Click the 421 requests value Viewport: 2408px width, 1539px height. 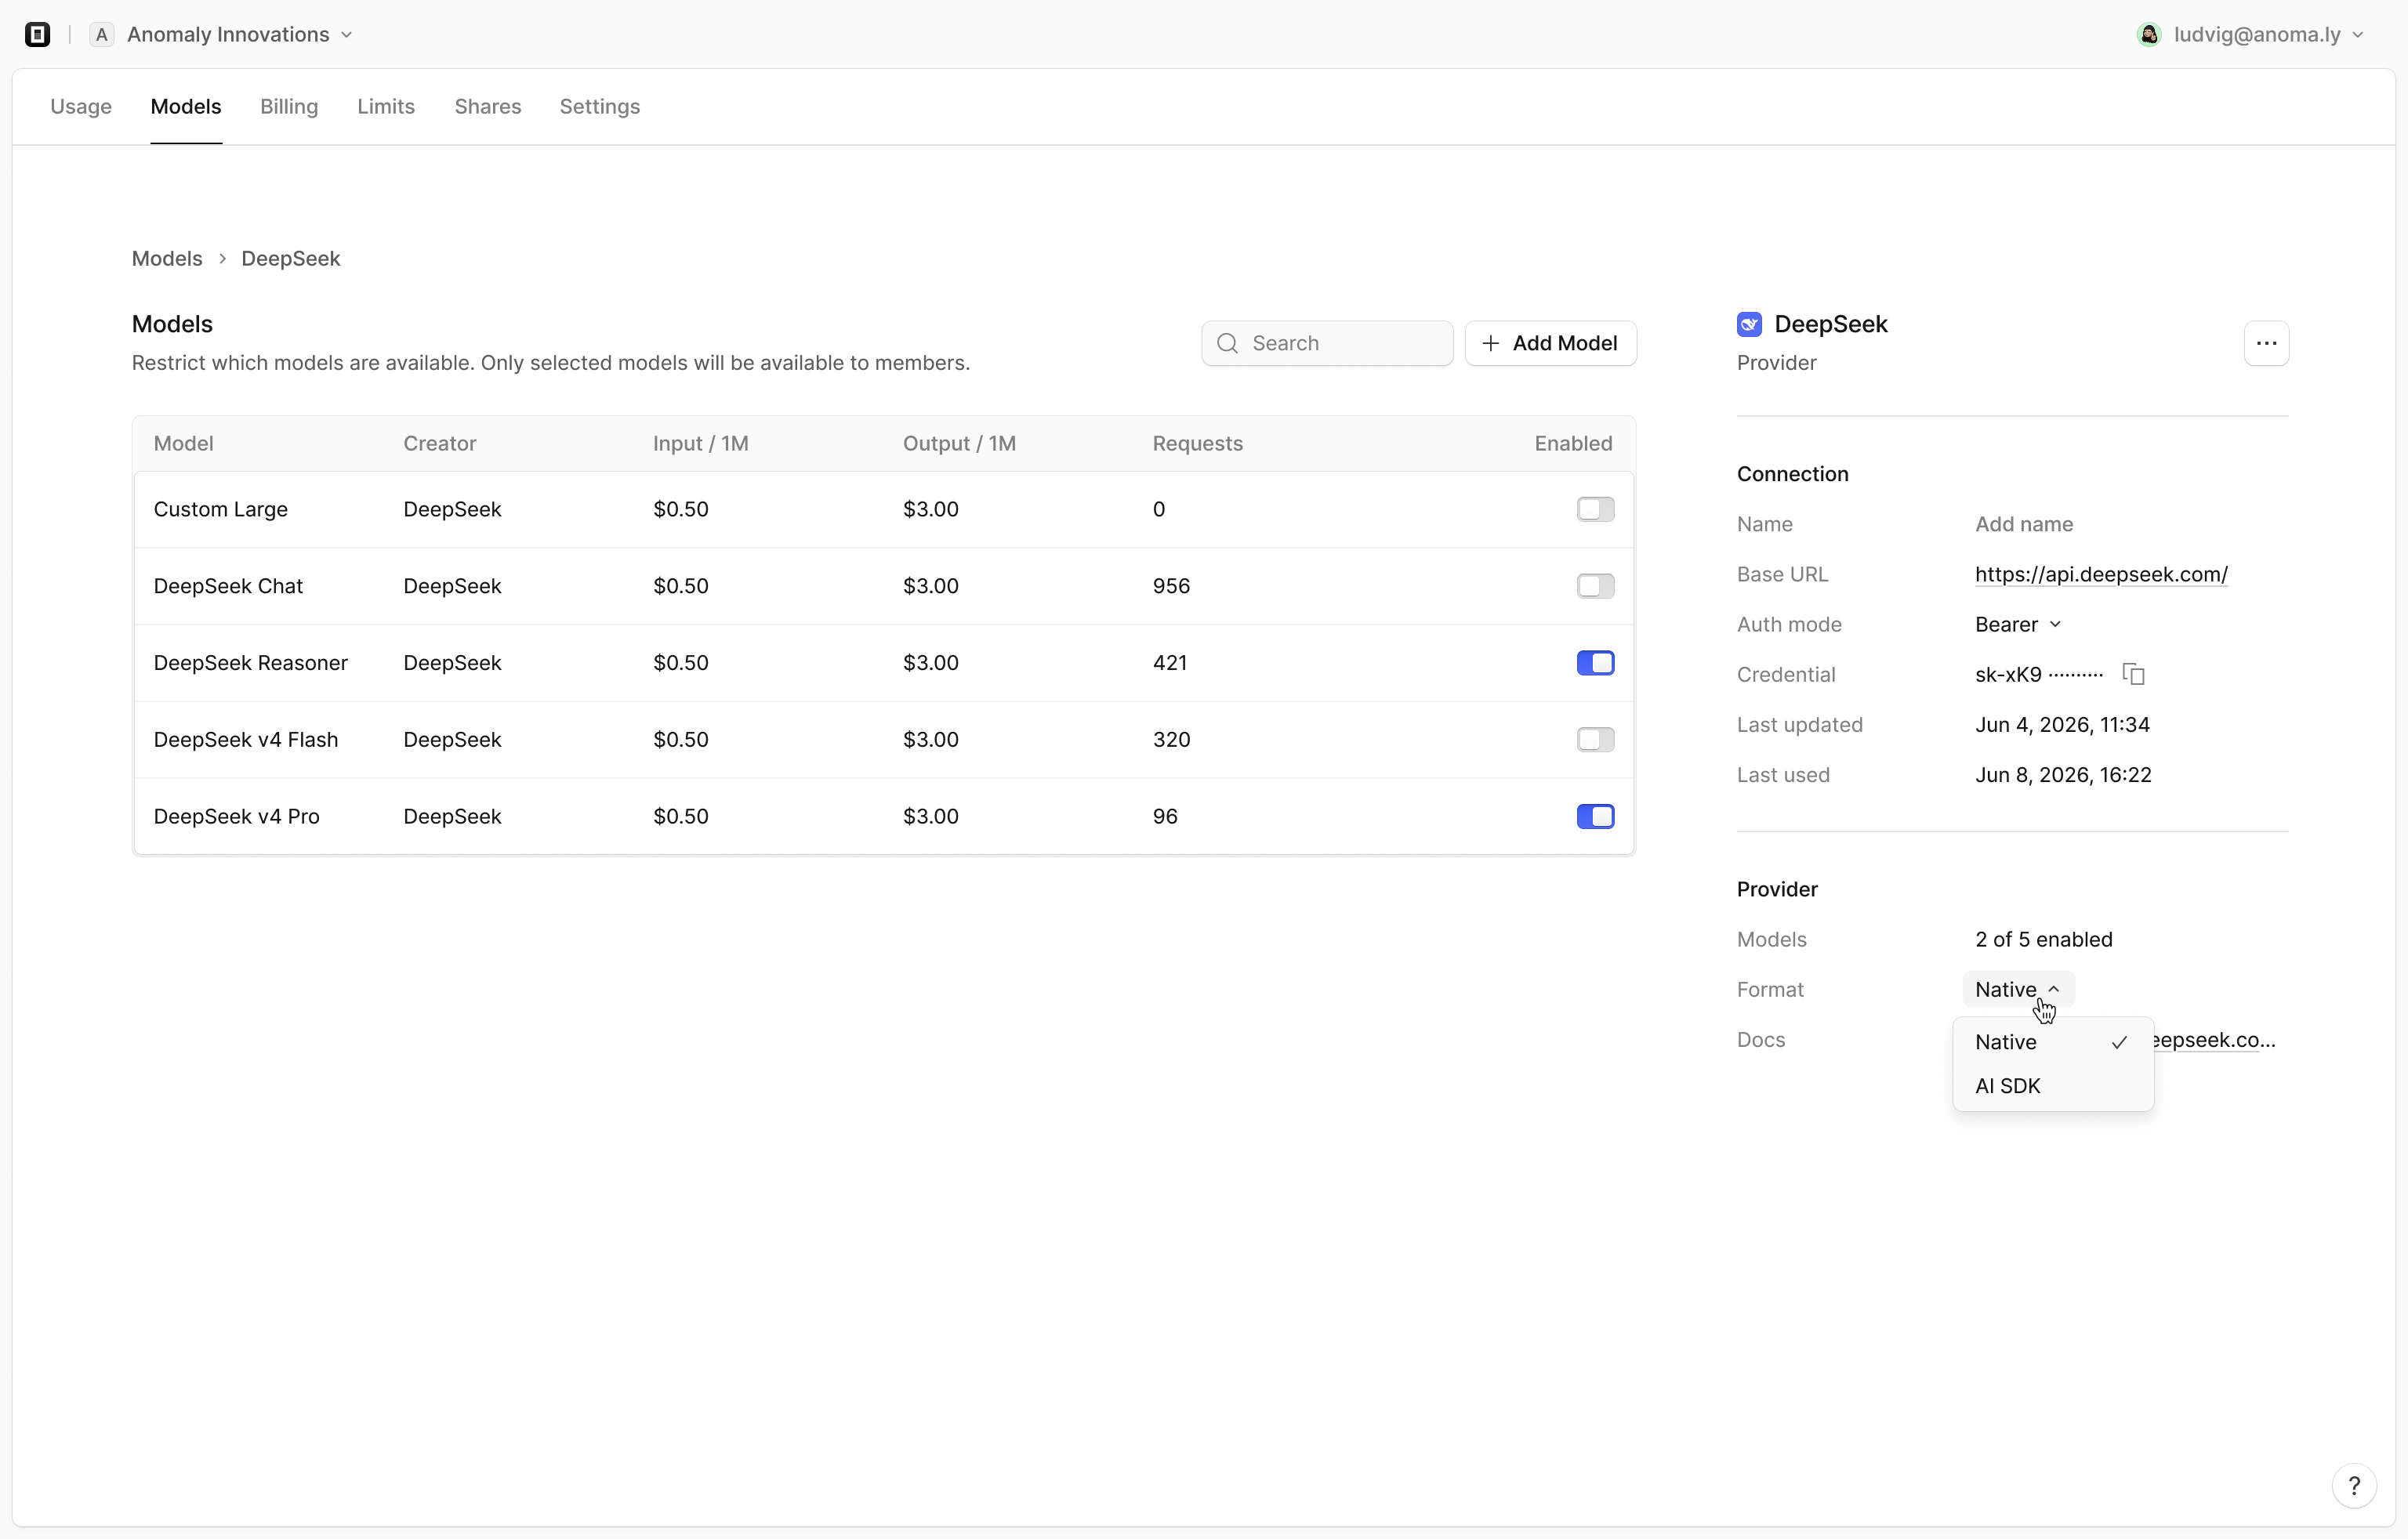pyautogui.click(x=1170, y=663)
